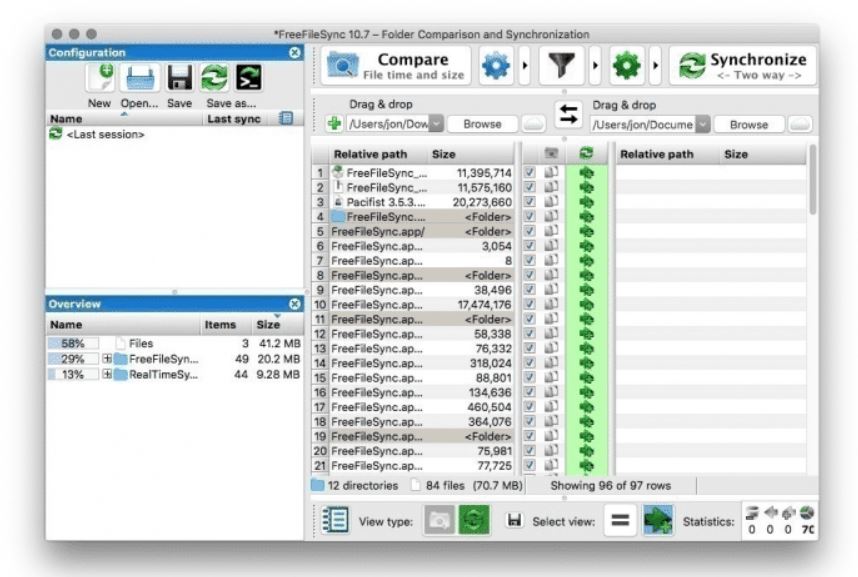Sort configurations by Name column

[x=125, y=119]
